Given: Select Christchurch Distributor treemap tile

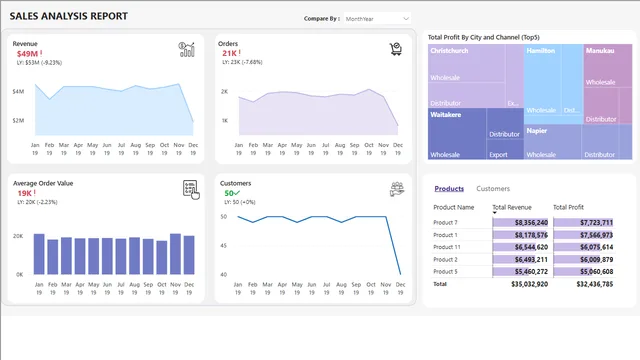Looking at the screenshot, I should point(467,95).
